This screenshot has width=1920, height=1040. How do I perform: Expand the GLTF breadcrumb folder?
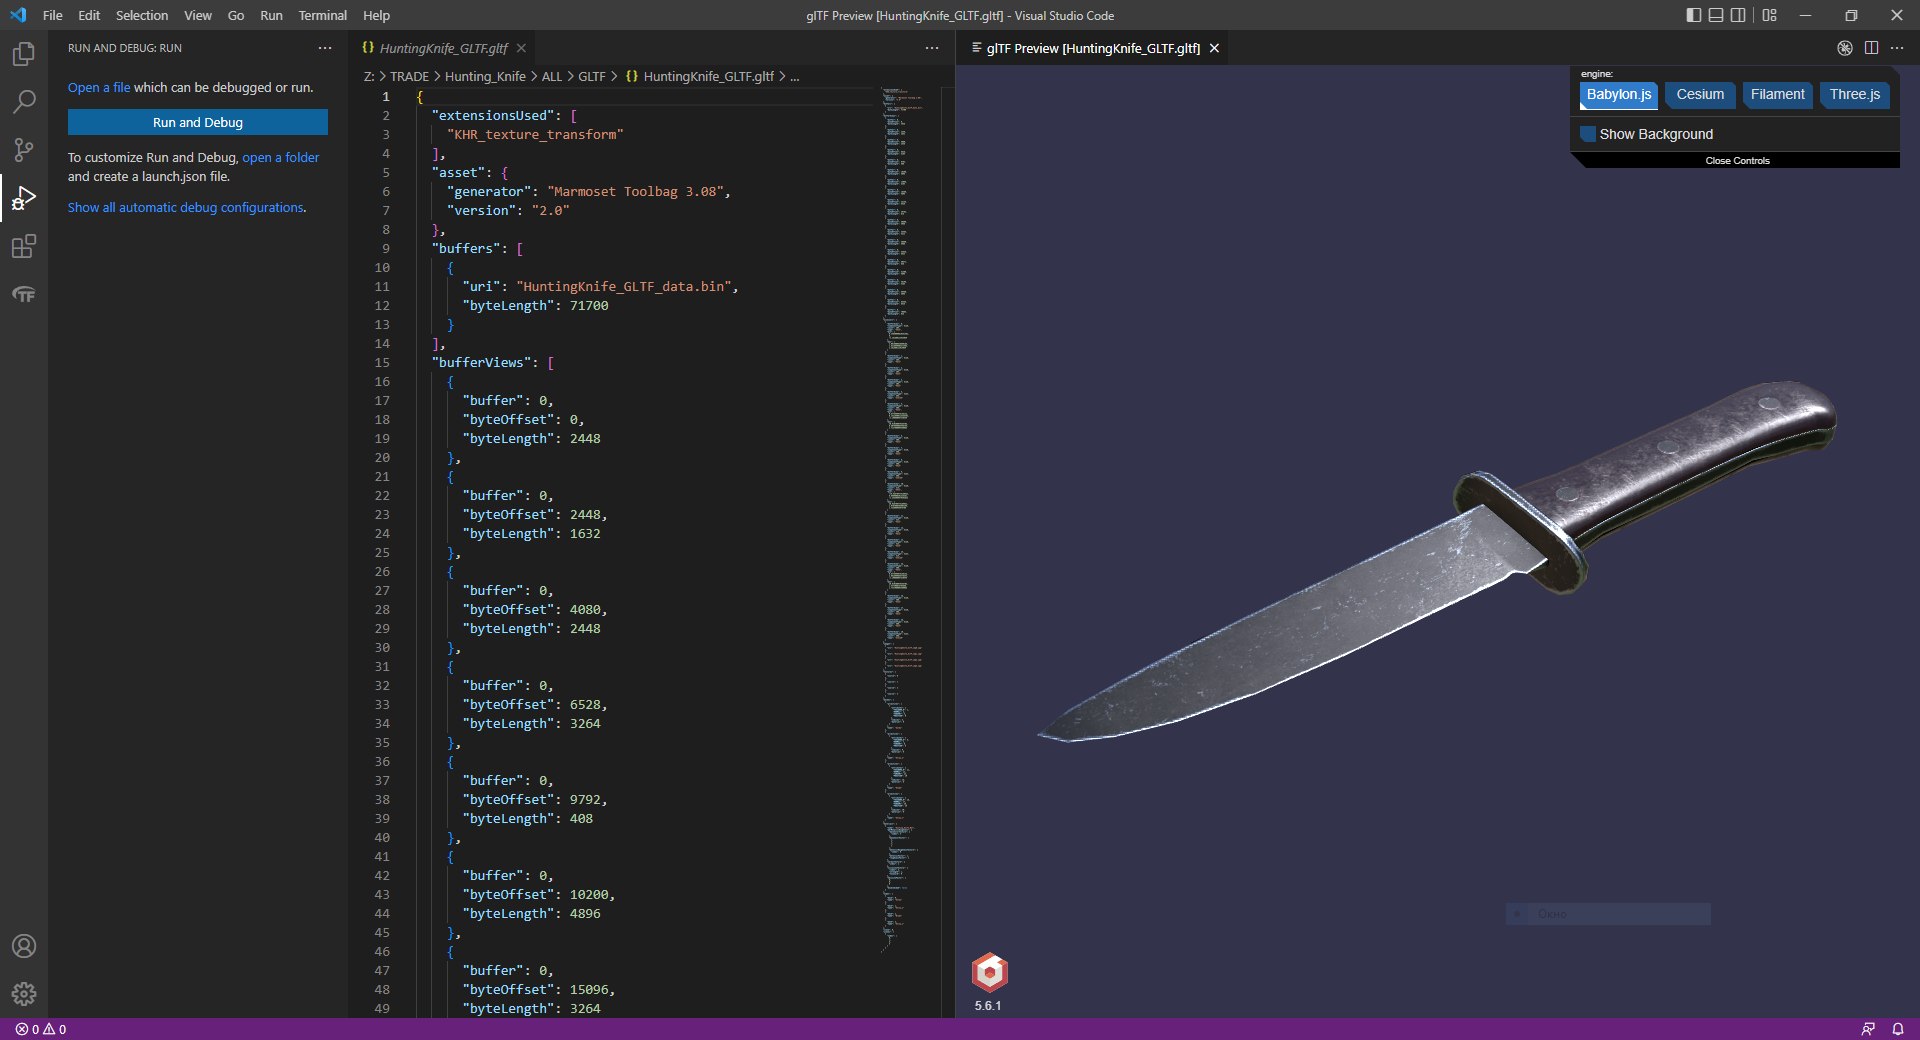point(592,76)
